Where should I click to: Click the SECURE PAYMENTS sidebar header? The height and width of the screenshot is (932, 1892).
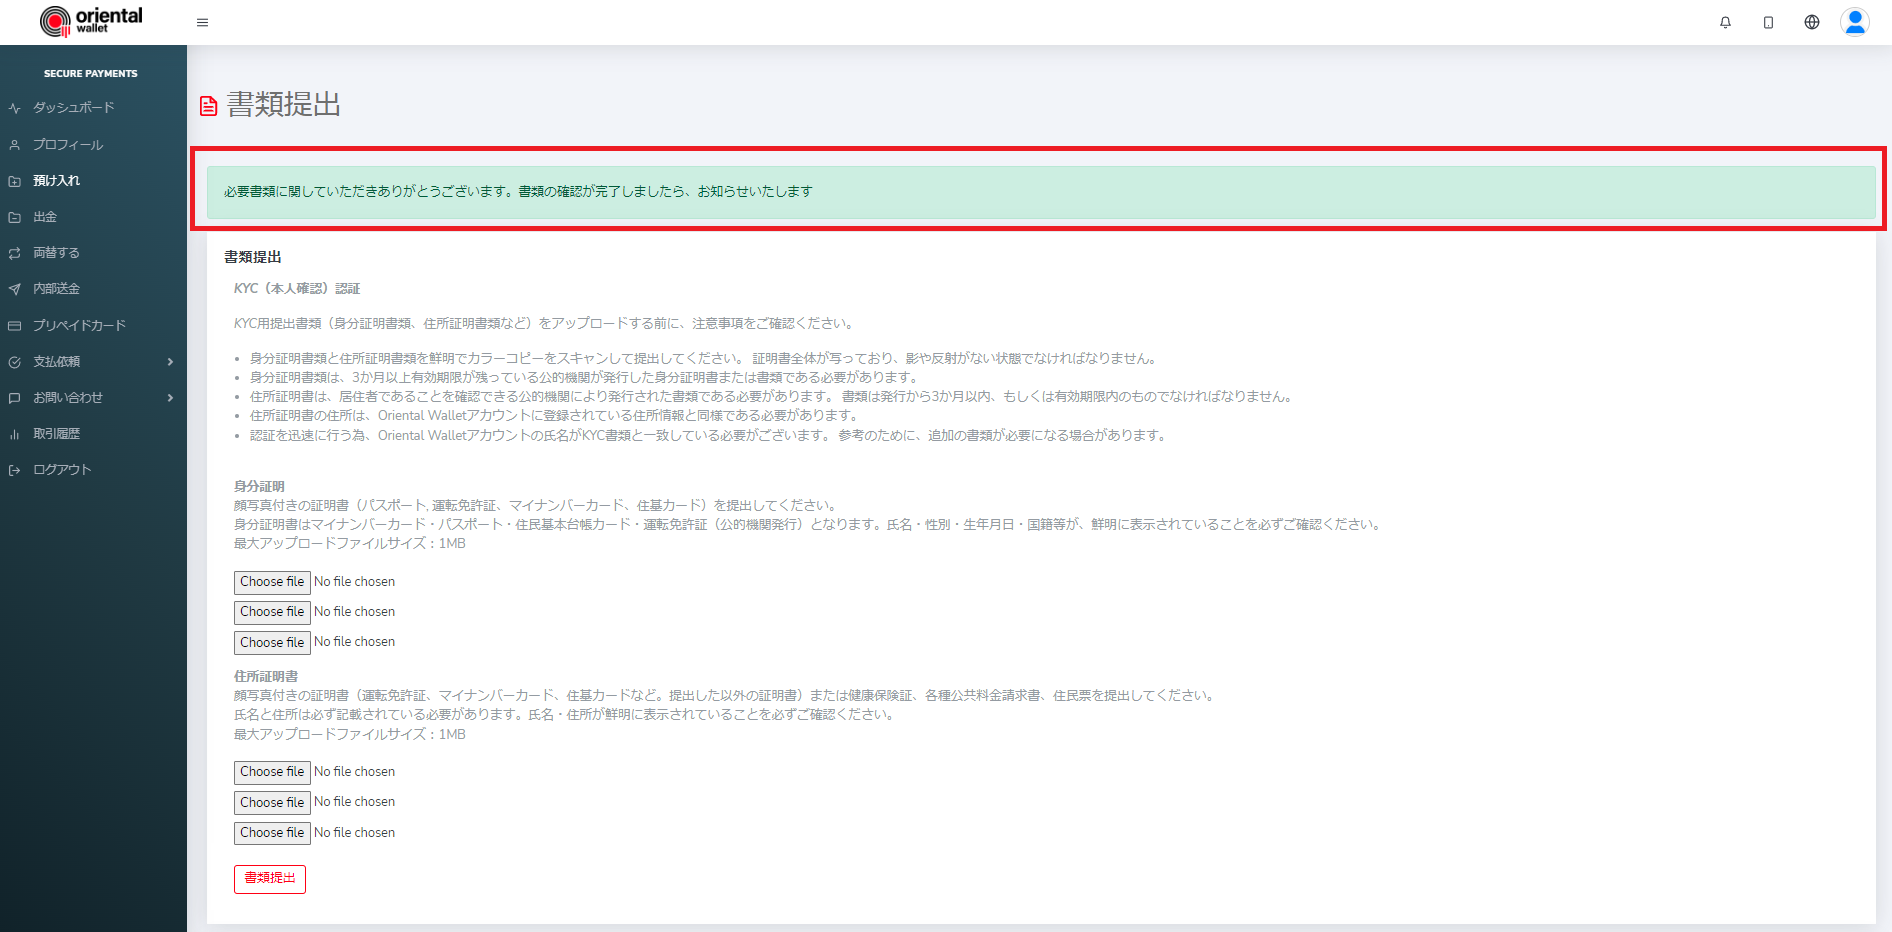91,74
